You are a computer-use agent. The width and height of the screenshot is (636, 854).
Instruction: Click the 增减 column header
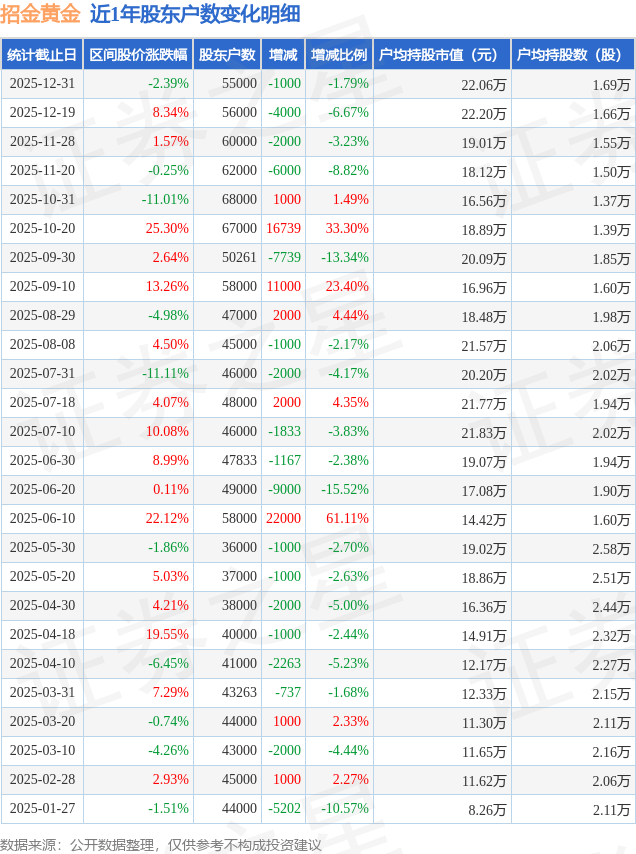[x=283, y=55]
